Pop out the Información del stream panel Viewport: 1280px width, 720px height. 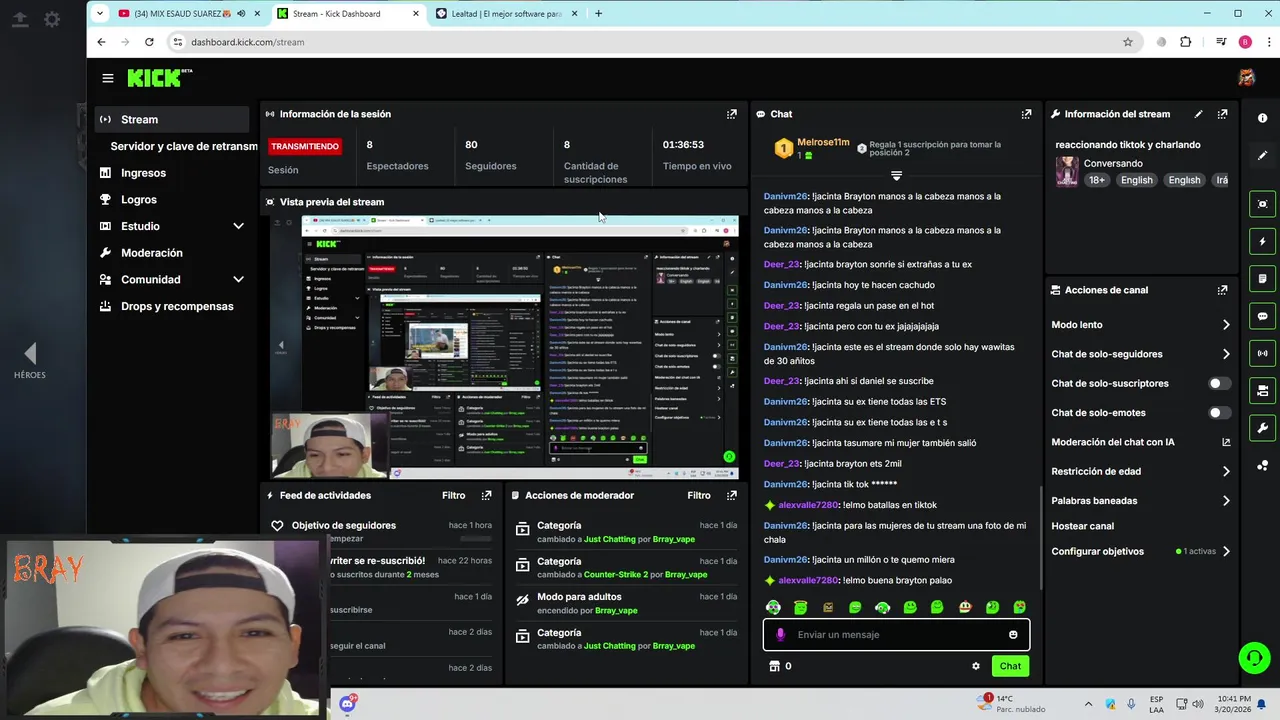pos(1222,114)
